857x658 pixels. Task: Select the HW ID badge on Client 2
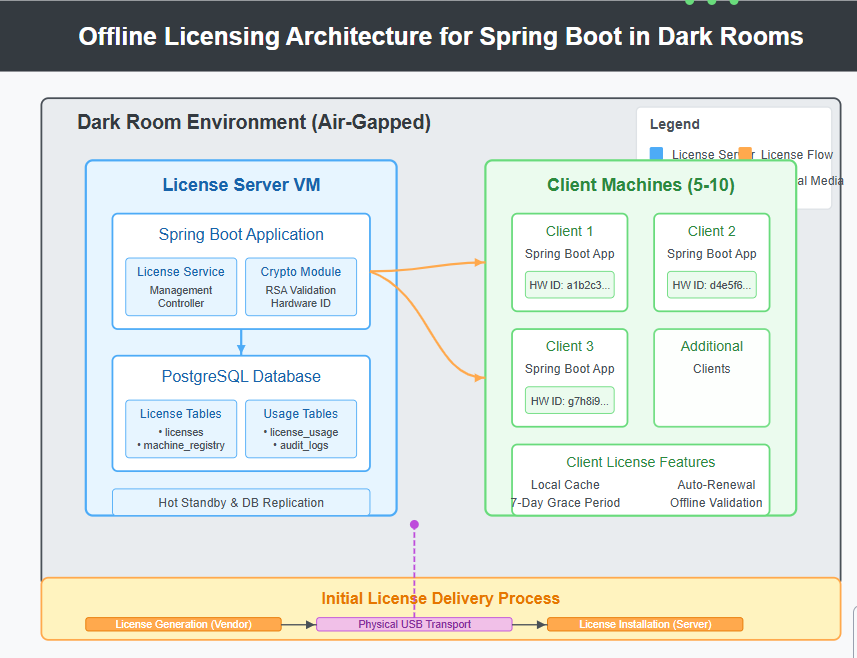pos(711,285)
